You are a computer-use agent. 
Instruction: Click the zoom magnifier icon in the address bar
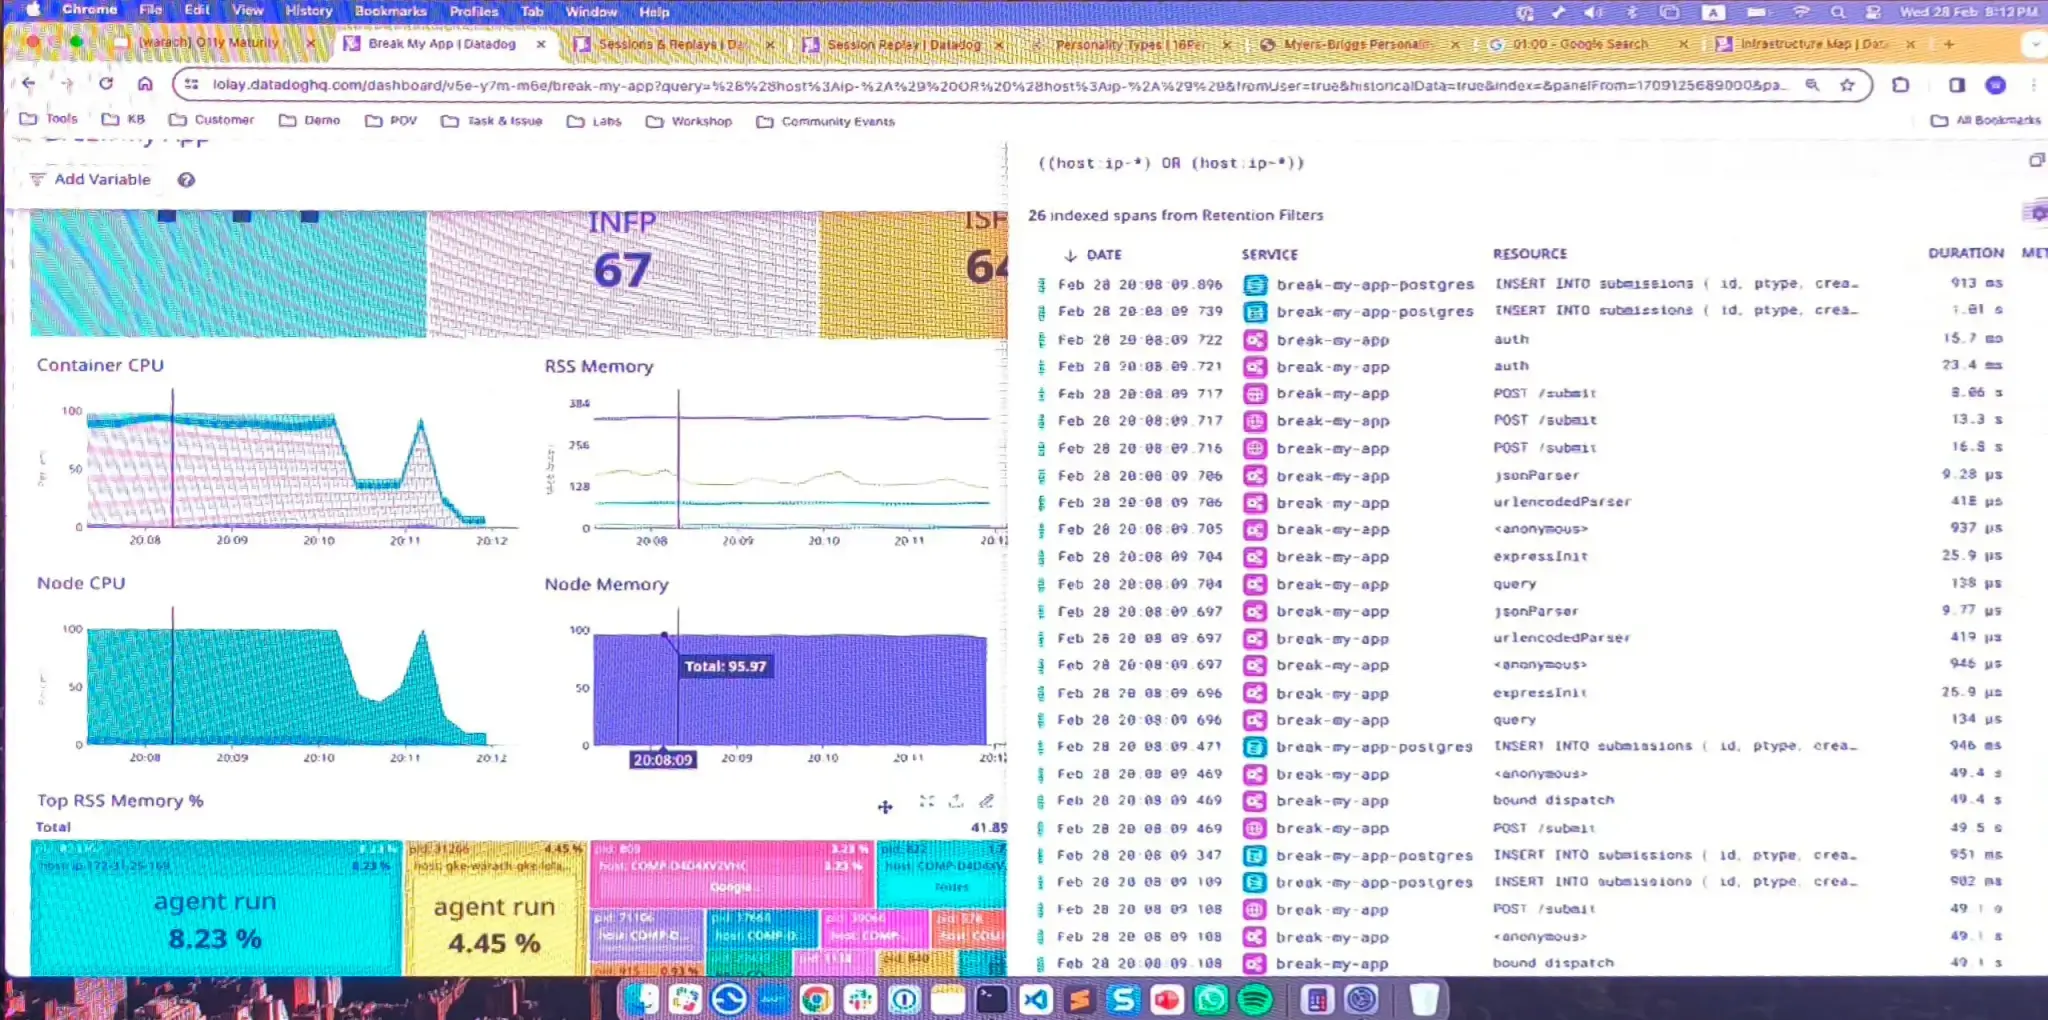tap(1812, 85)
